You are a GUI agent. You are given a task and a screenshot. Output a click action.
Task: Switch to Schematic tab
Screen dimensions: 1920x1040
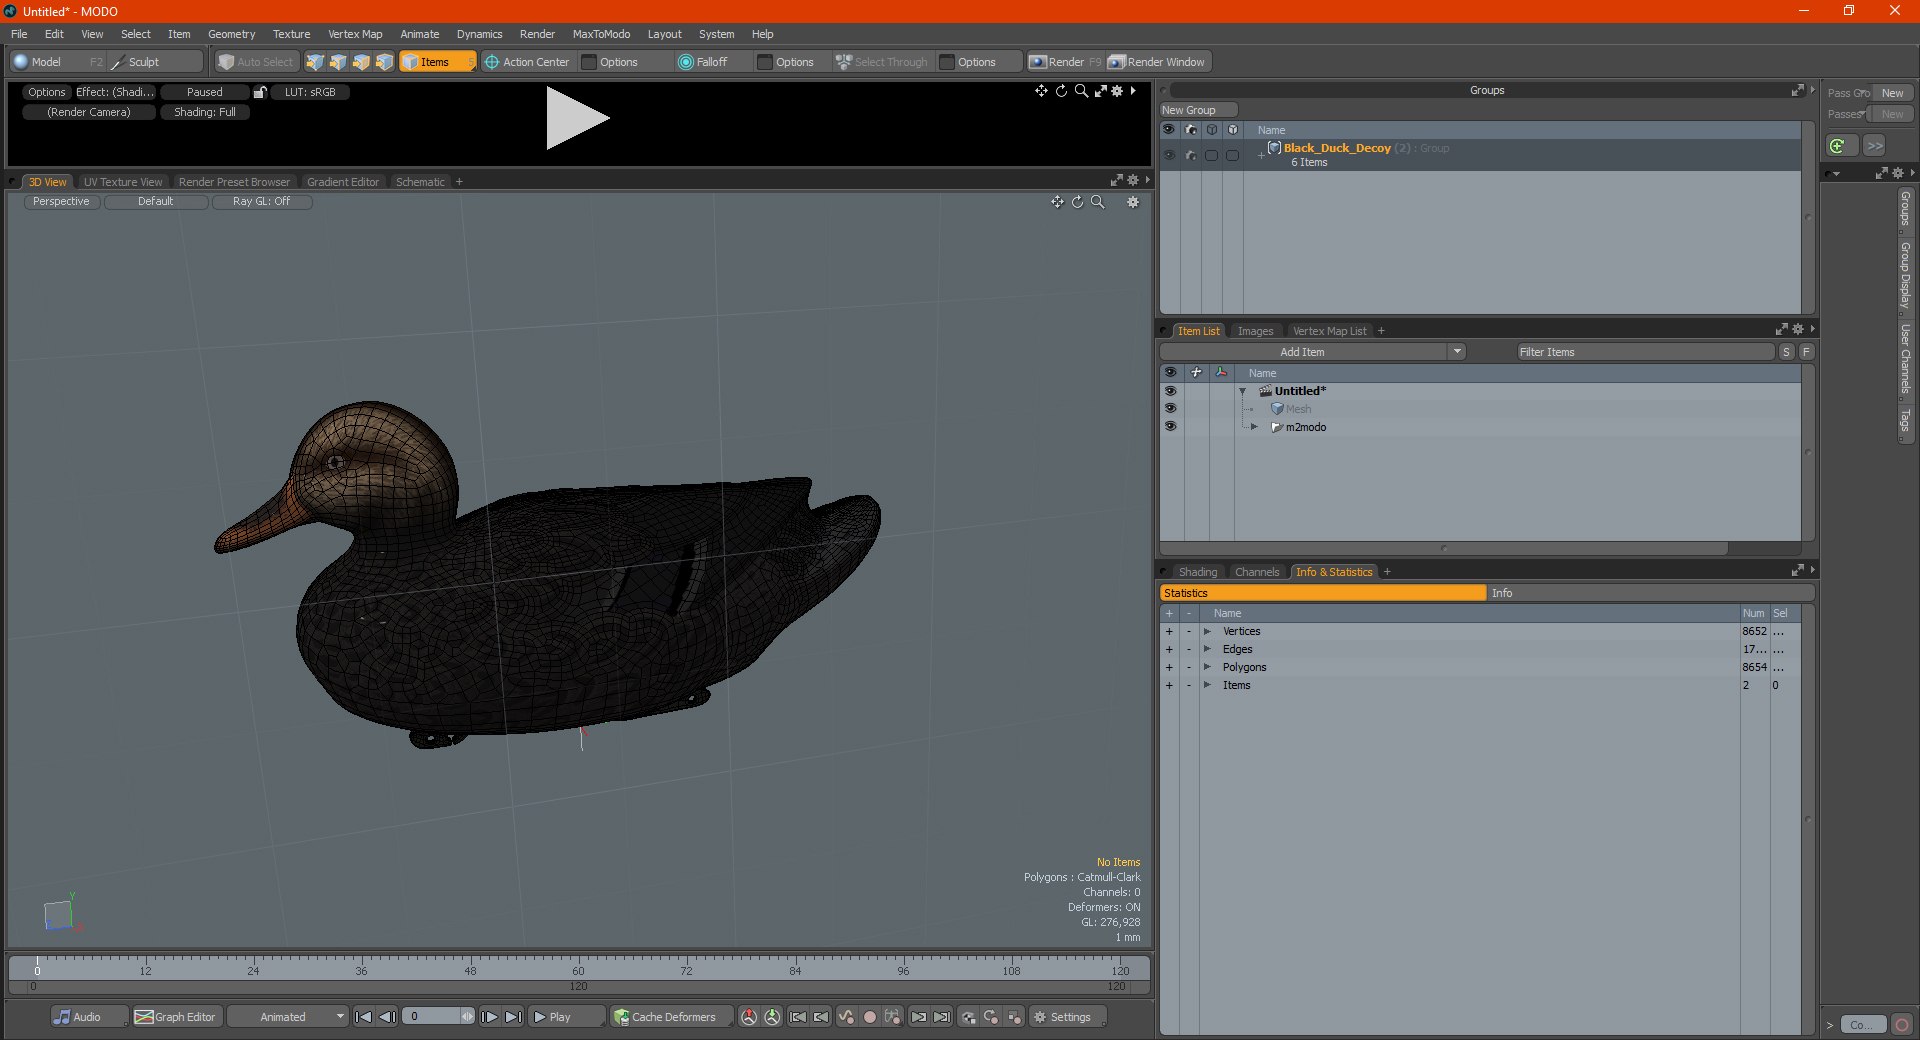[x=420, y=182]
